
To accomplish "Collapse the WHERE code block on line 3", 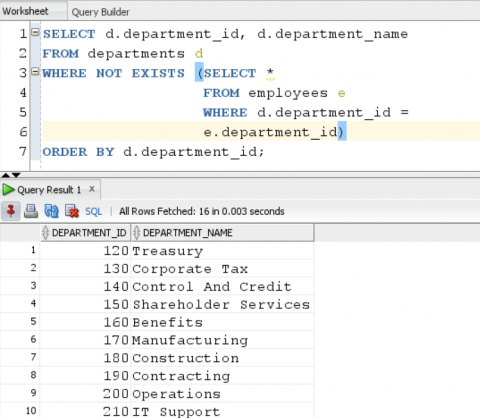I will coord(35,71).
